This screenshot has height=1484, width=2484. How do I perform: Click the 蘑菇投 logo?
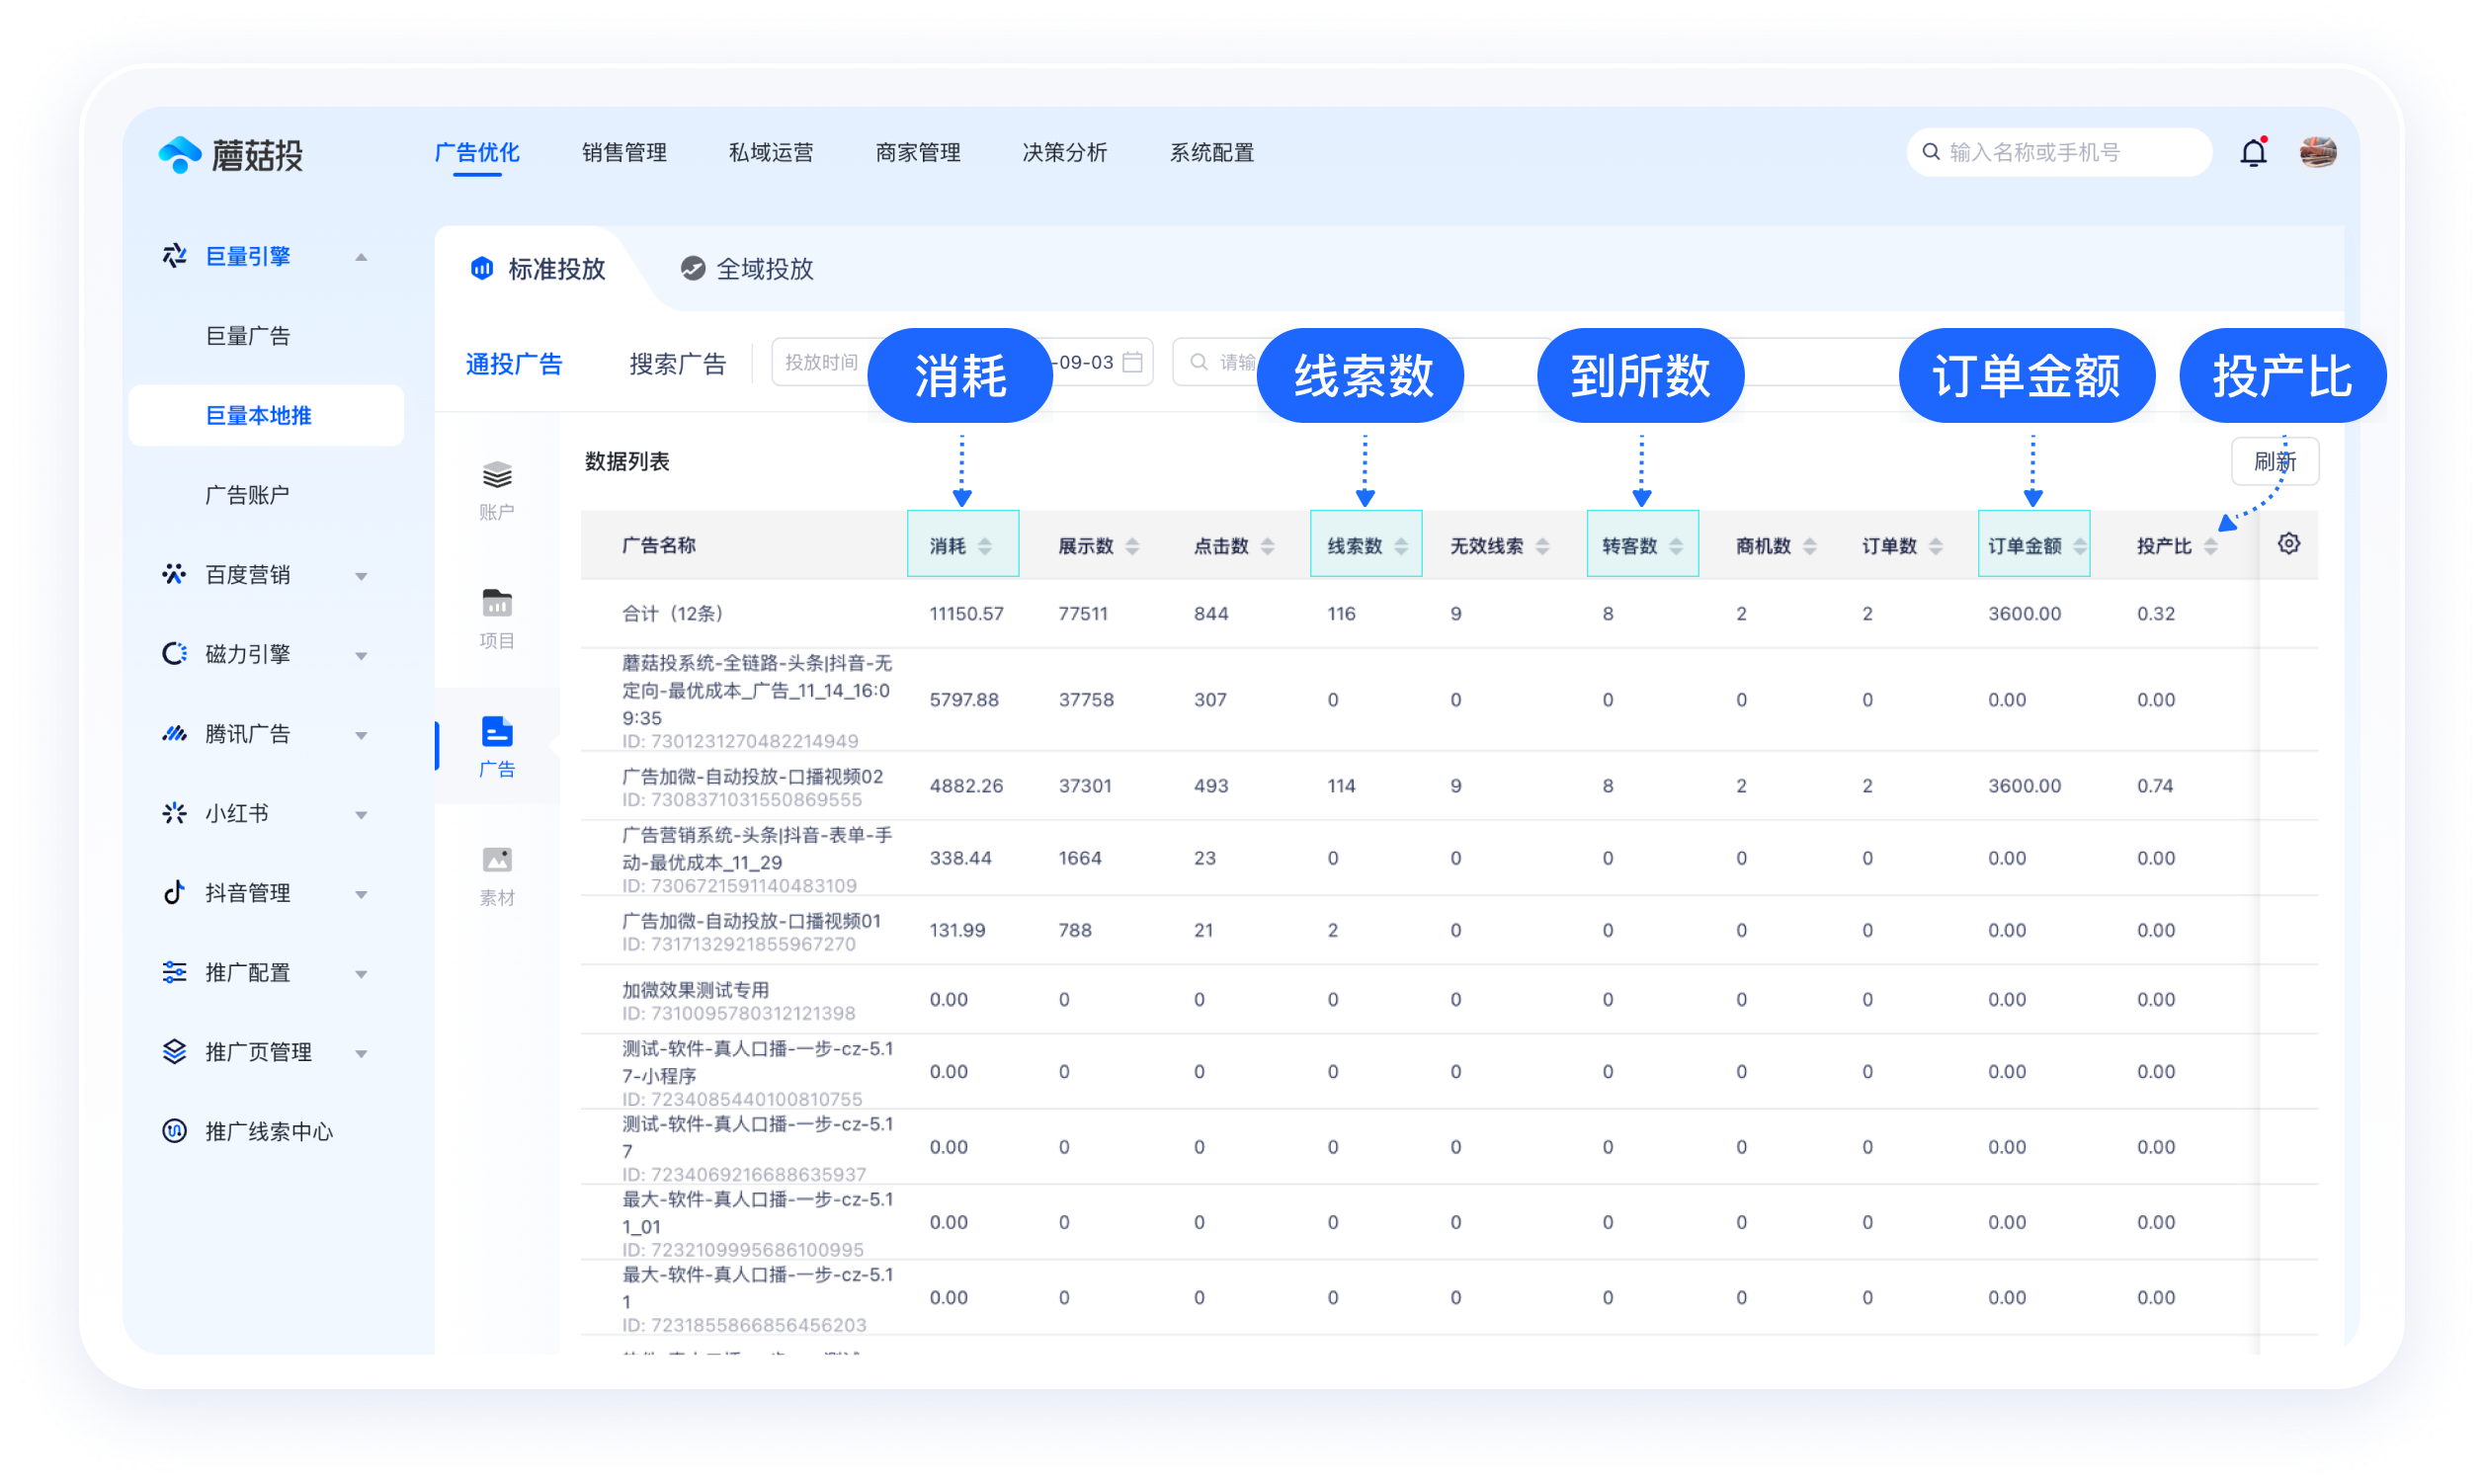click(231, 154)
